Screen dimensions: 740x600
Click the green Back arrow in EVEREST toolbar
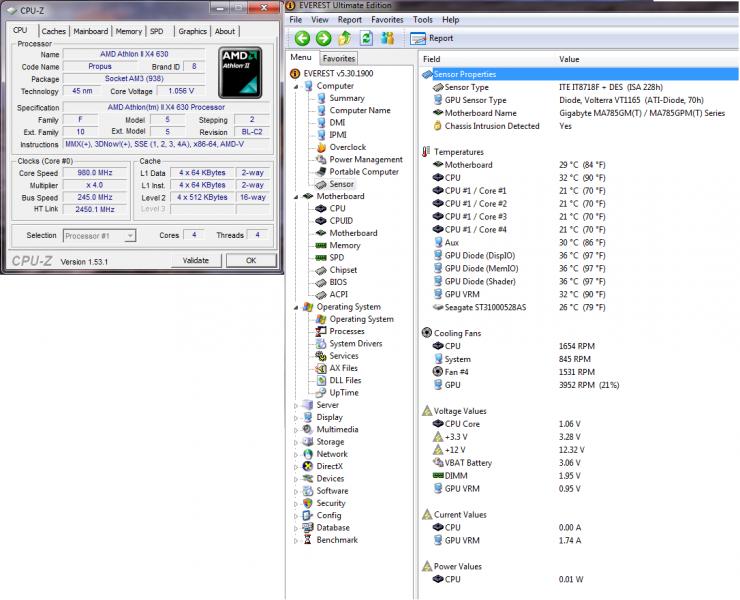point(303,38)
